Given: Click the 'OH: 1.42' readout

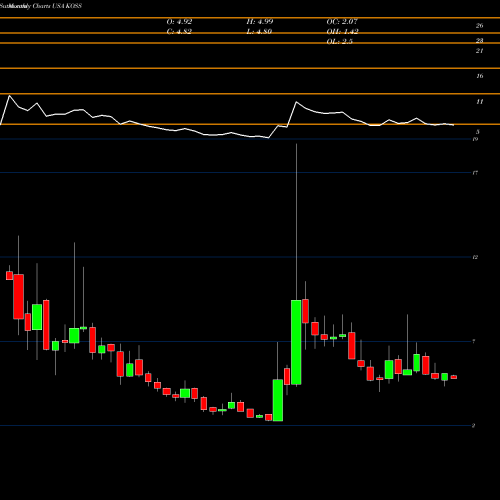Looking at the screenshot, I should point(342,32).
